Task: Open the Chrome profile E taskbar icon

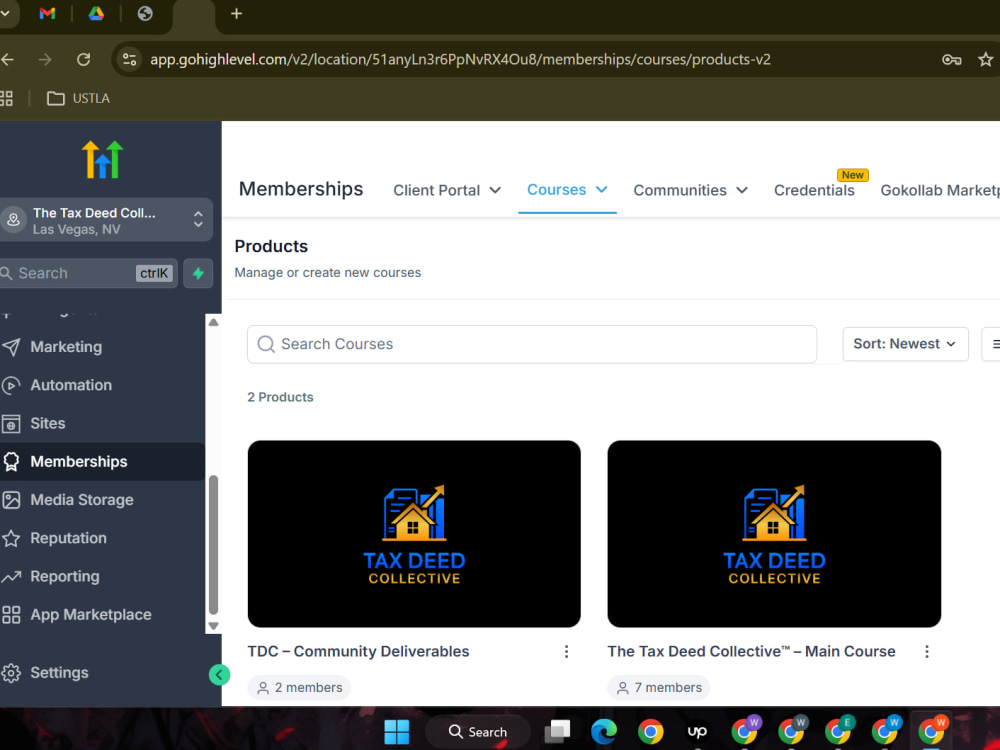Action: coord(838,731)
